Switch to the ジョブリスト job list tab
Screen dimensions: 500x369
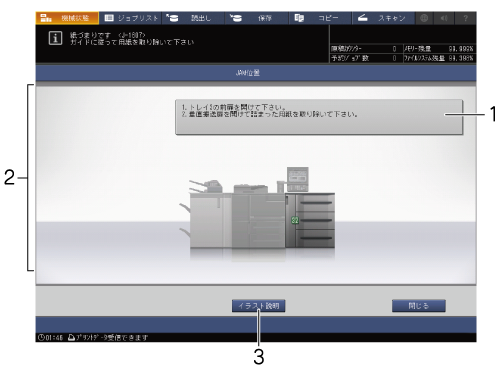131,18
